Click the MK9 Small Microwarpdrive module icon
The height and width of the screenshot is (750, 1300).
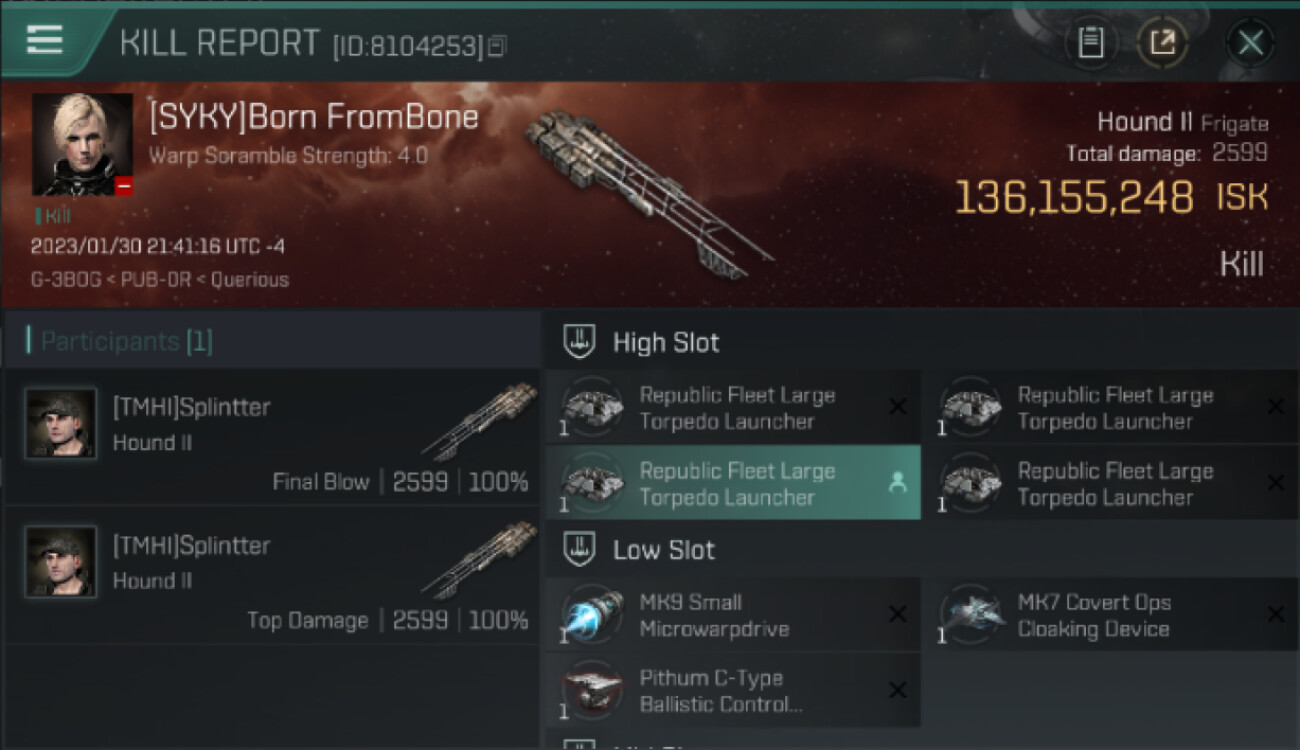pyautogui.click(x=592, y=615)
